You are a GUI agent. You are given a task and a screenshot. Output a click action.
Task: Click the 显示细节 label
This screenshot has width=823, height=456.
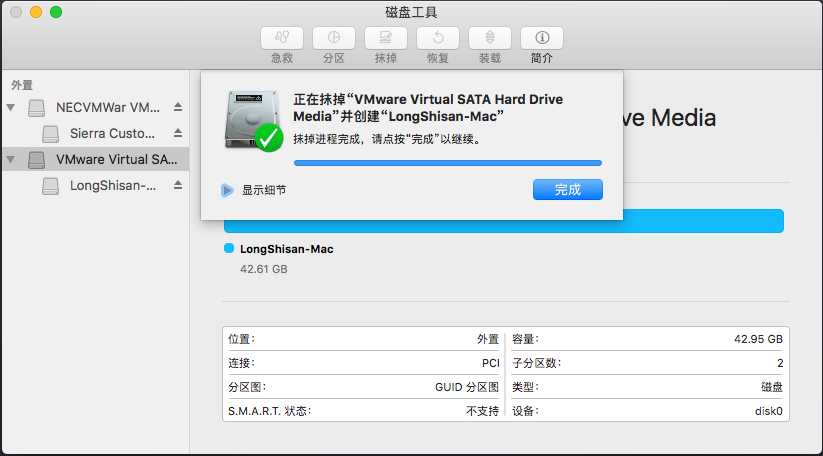tap(263, 190)
